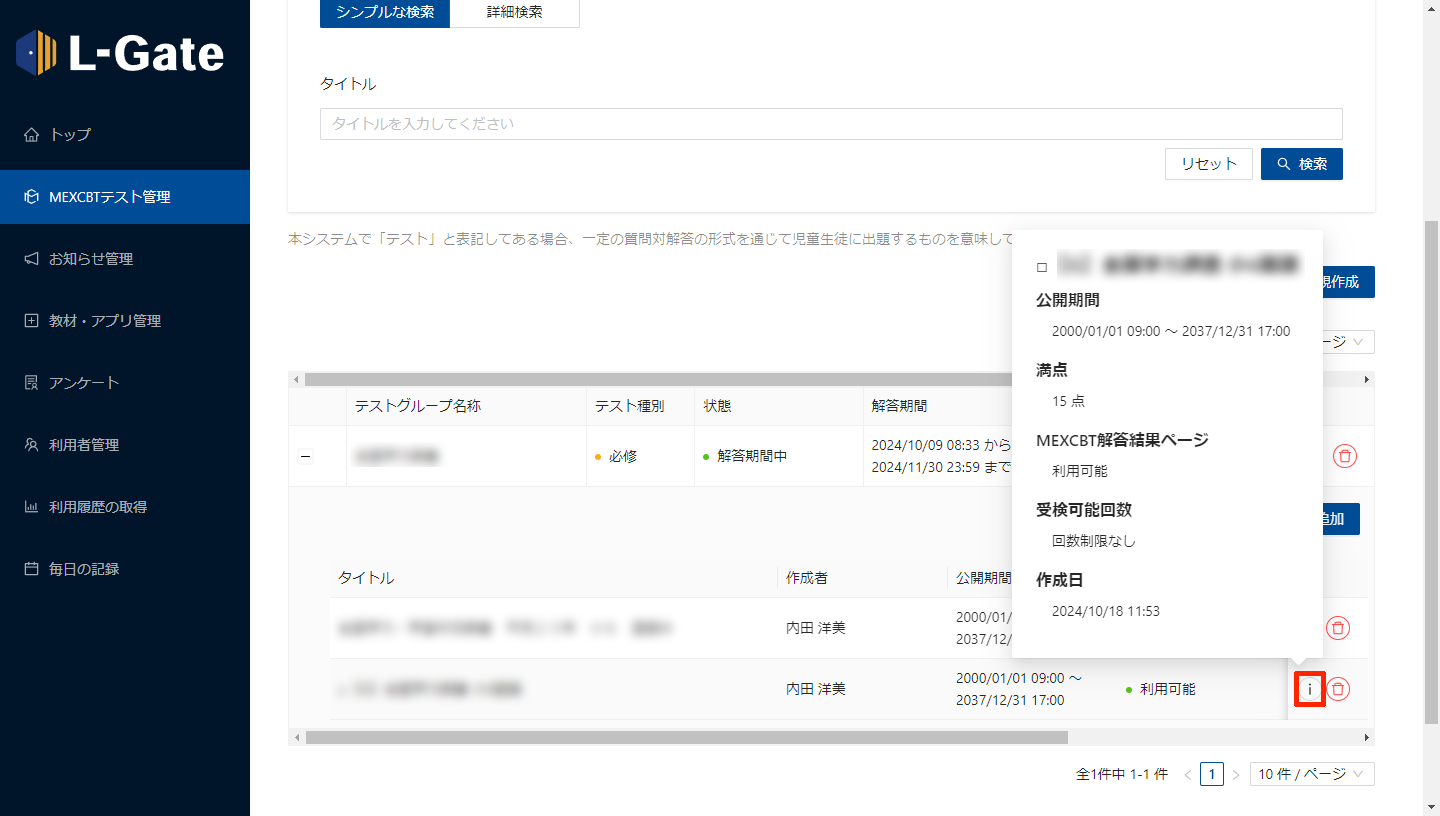Click the home icon beside トップ
Screen dimensions: 1440x816
(x=31, y=135)
